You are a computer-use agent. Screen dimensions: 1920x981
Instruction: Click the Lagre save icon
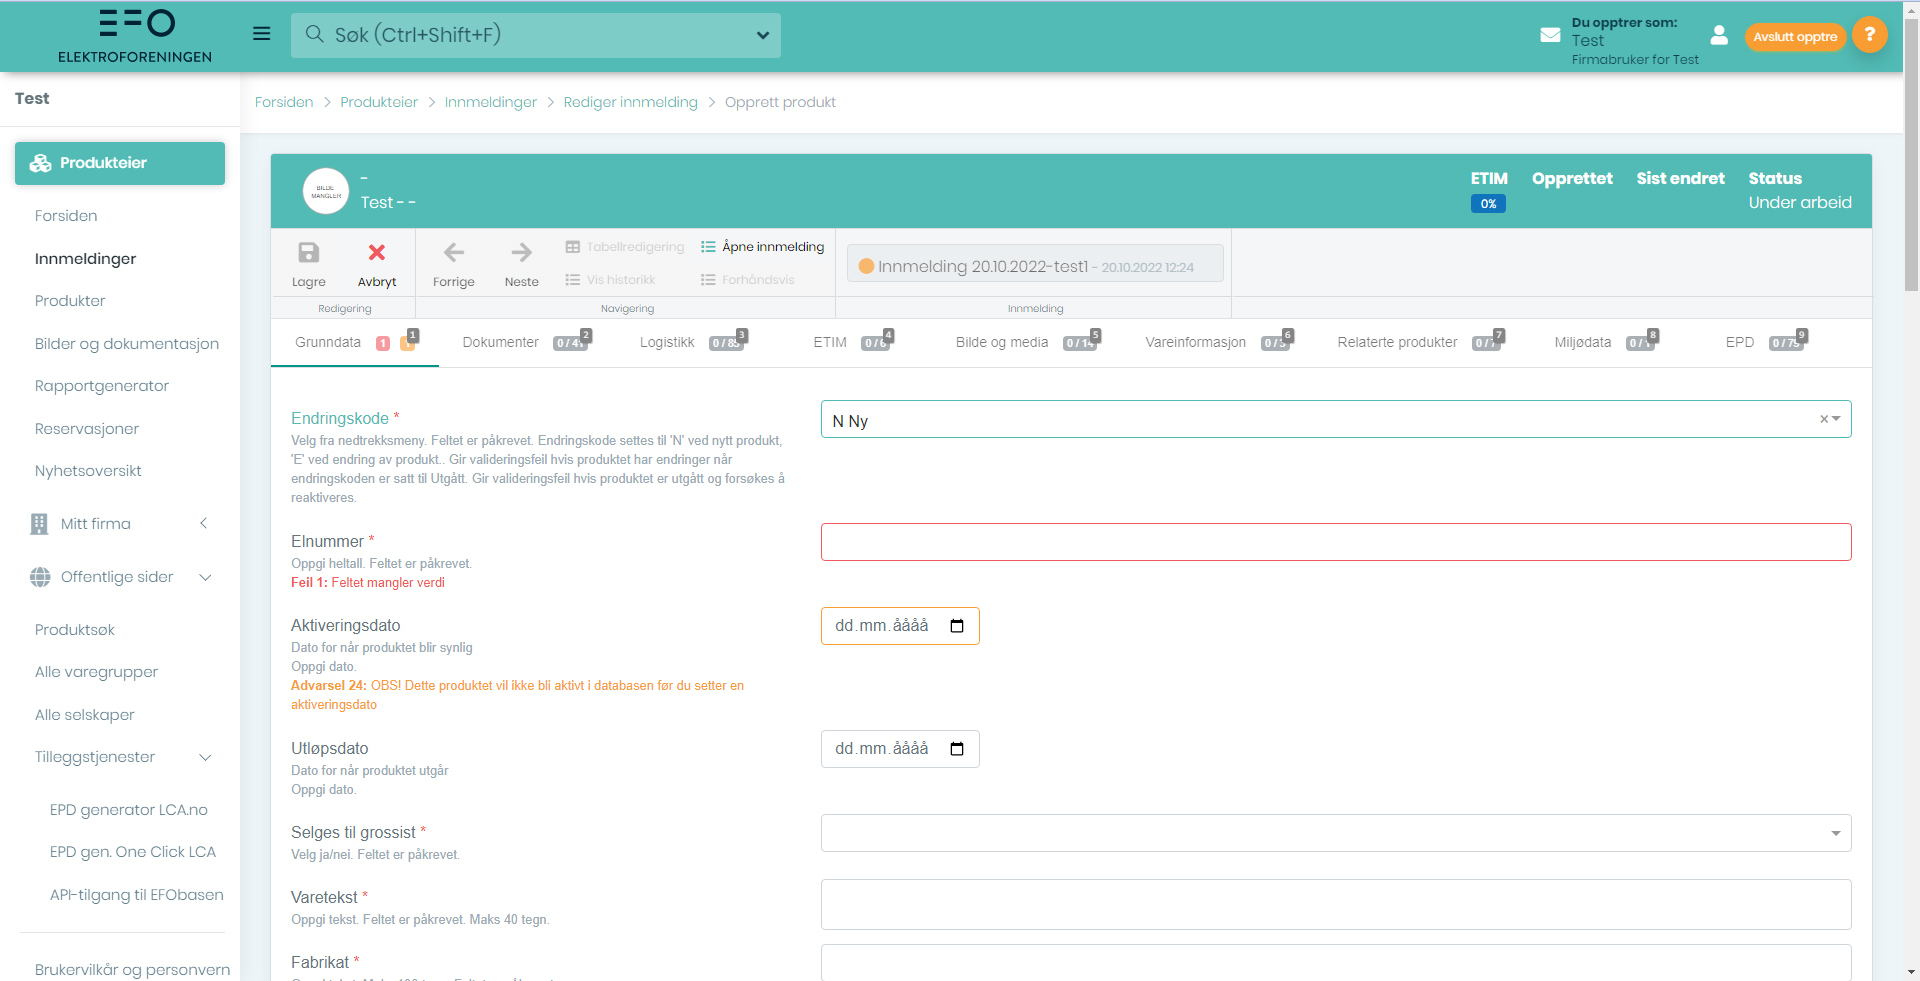tap(308, 253)
